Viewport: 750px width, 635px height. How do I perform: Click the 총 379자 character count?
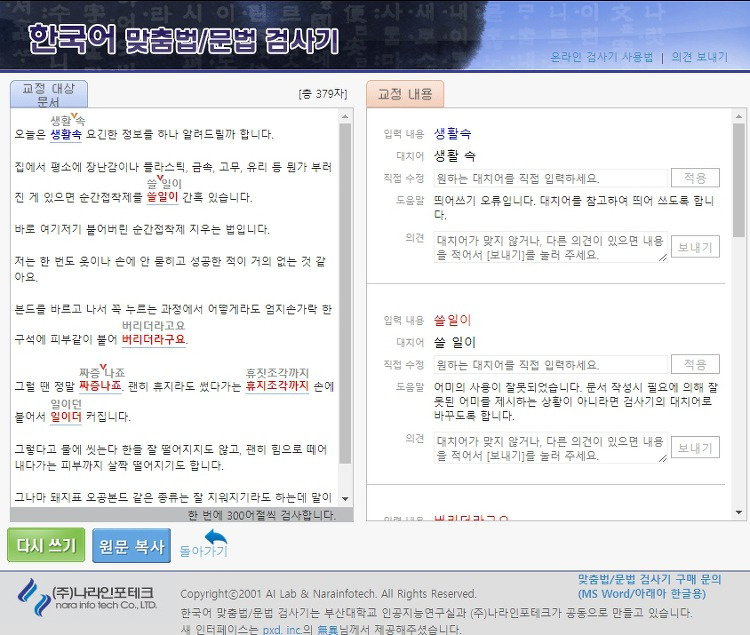[x=323, y=94]
